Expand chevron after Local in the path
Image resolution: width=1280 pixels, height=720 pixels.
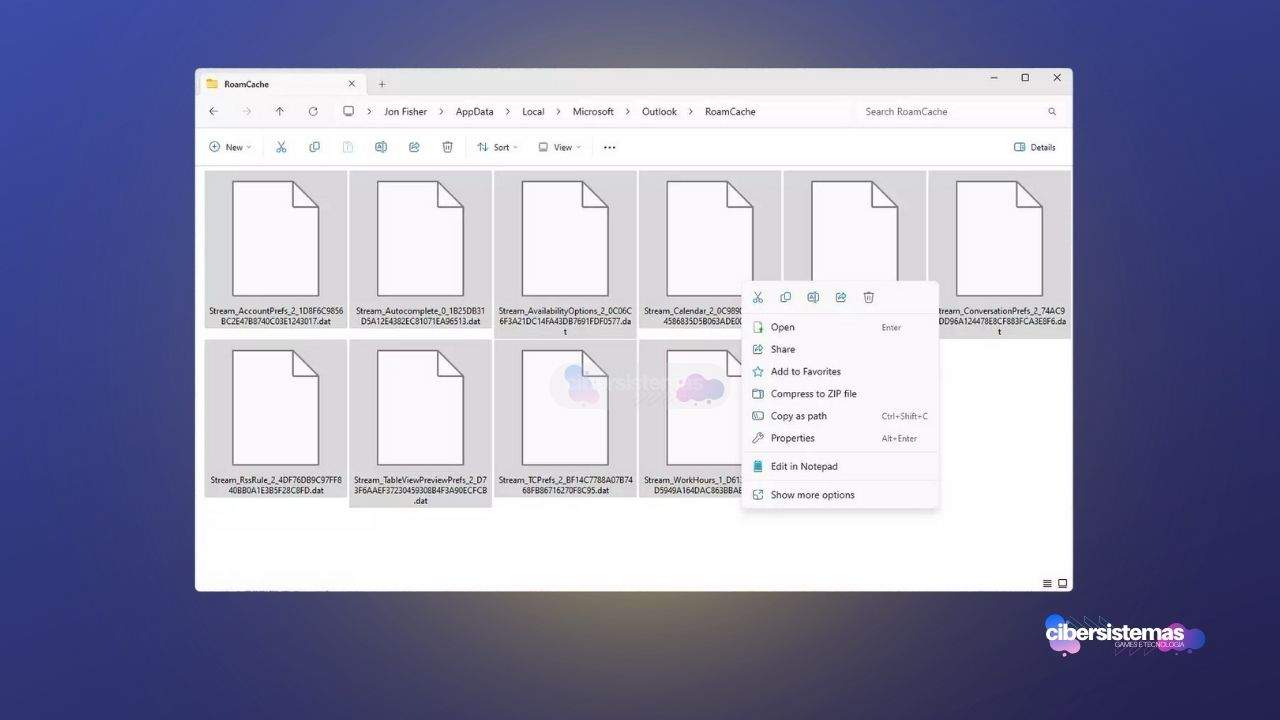pyautogui.click(x=559, y=111)
